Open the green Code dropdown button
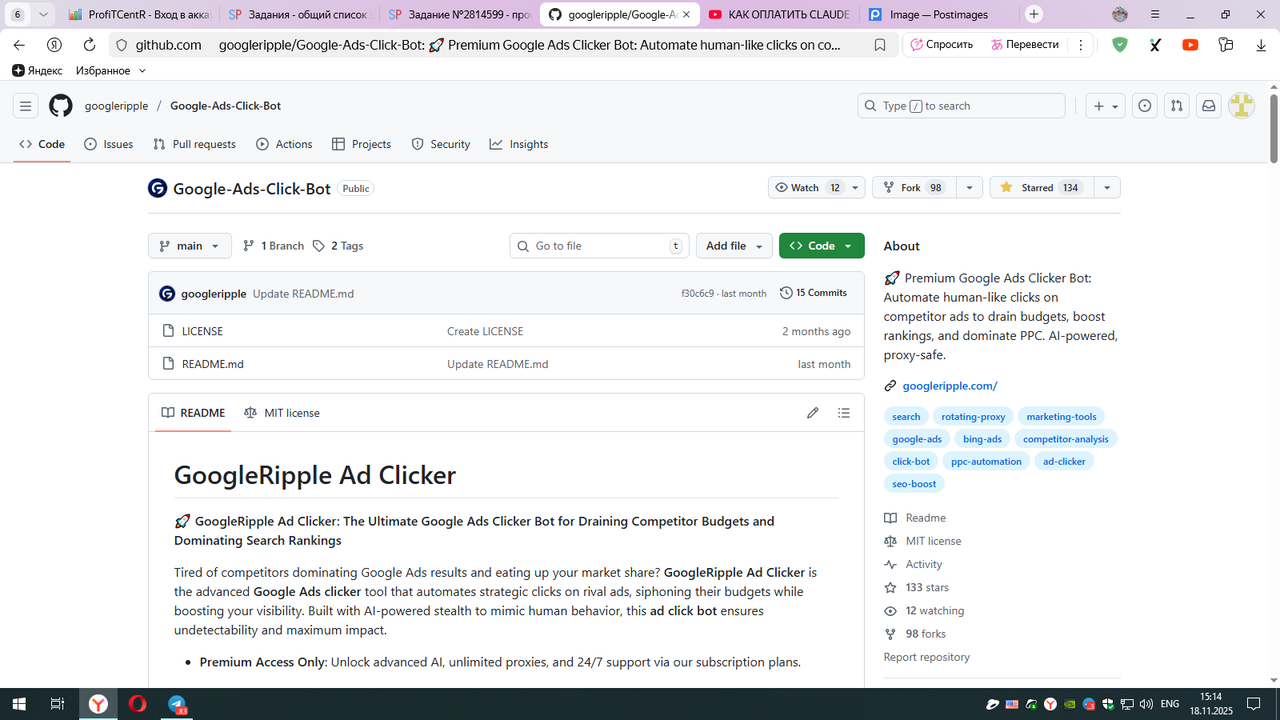1280x720 pixels. point(822,246)
